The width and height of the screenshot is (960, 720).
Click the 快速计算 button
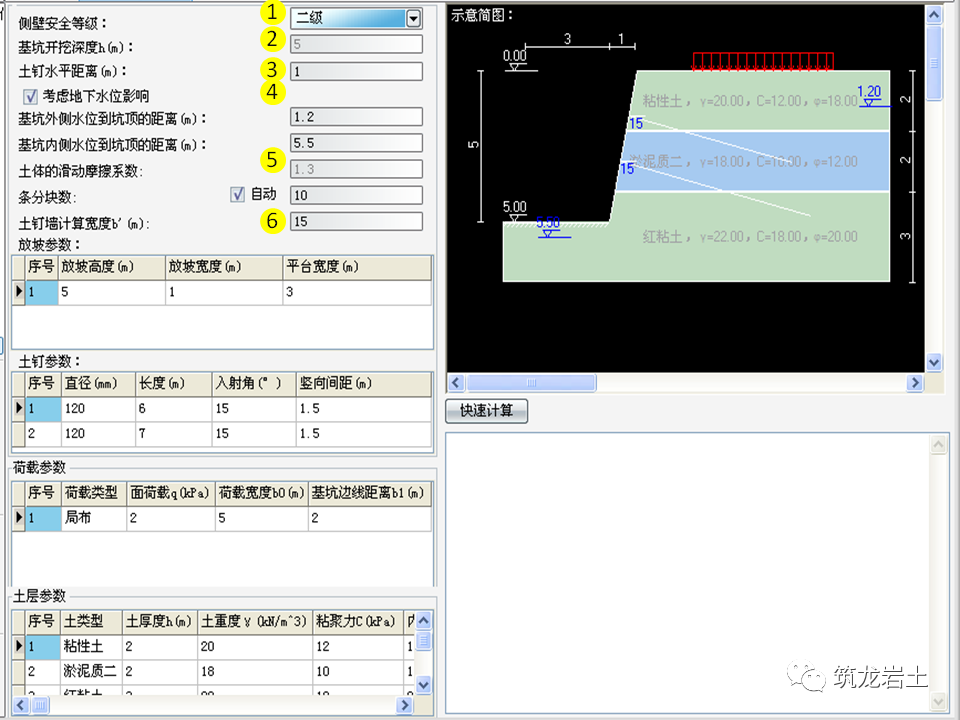pyautogui.click(x=487, y=411)
